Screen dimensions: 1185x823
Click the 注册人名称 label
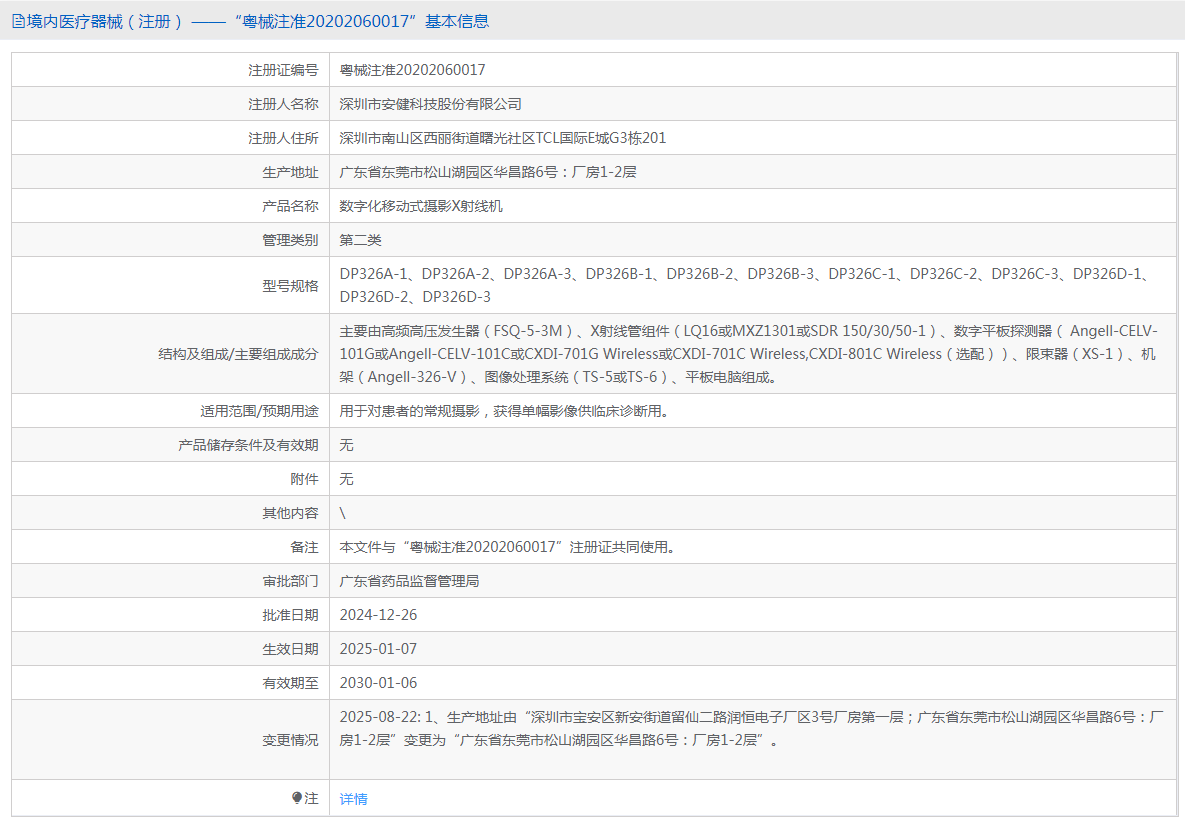pyautogui.click(x=283, y=104)
